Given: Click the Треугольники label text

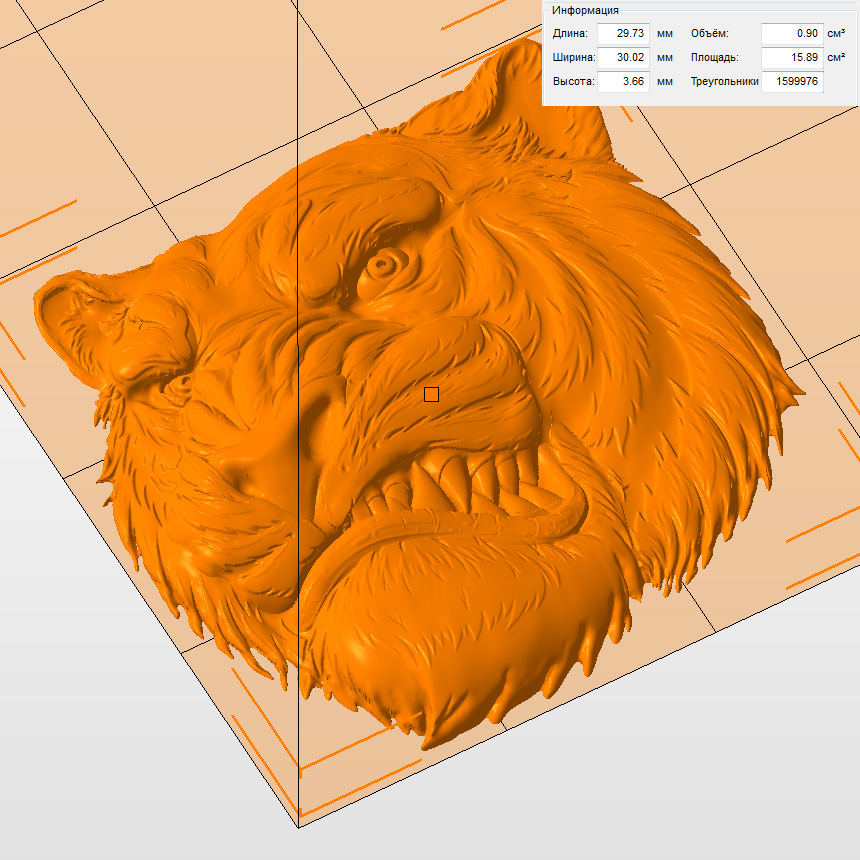Looking at the screenshot, I should (x=725, y=82).
